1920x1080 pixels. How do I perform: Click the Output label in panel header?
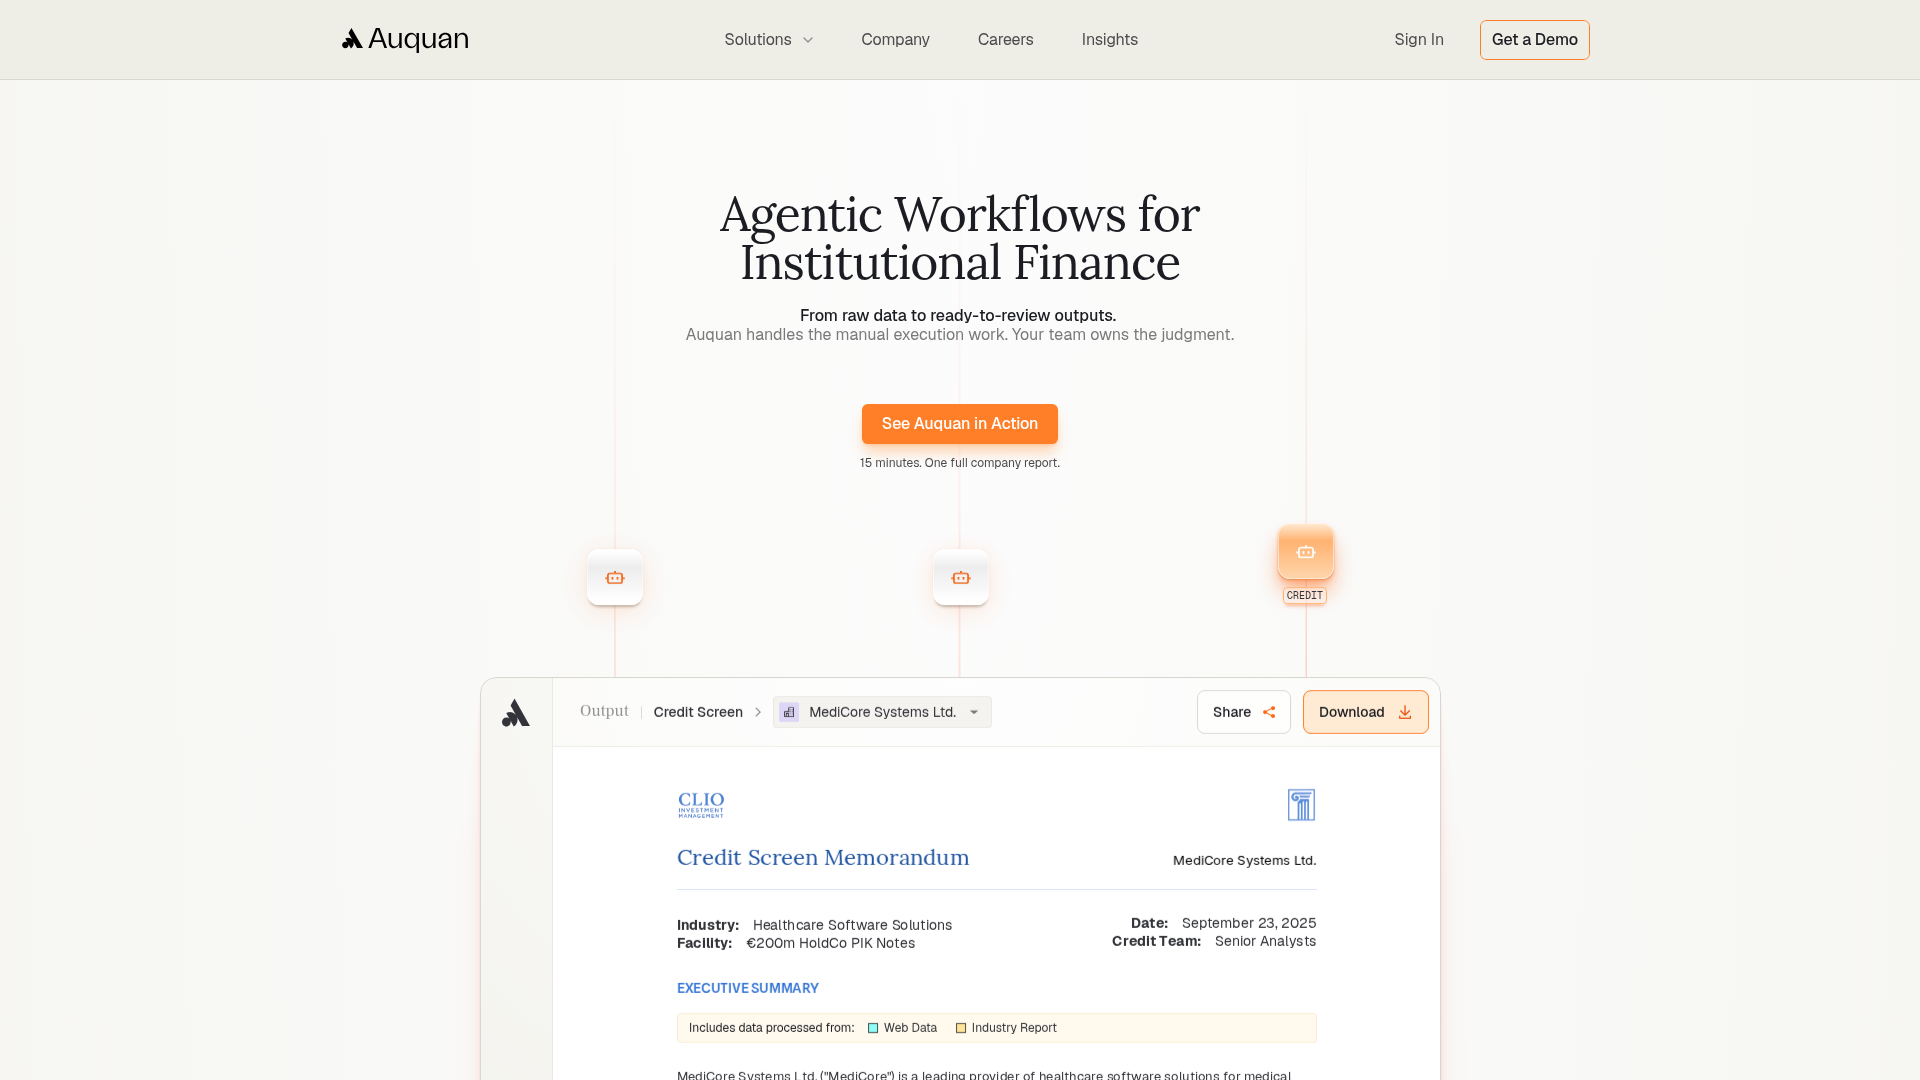(x=604, y=711)
